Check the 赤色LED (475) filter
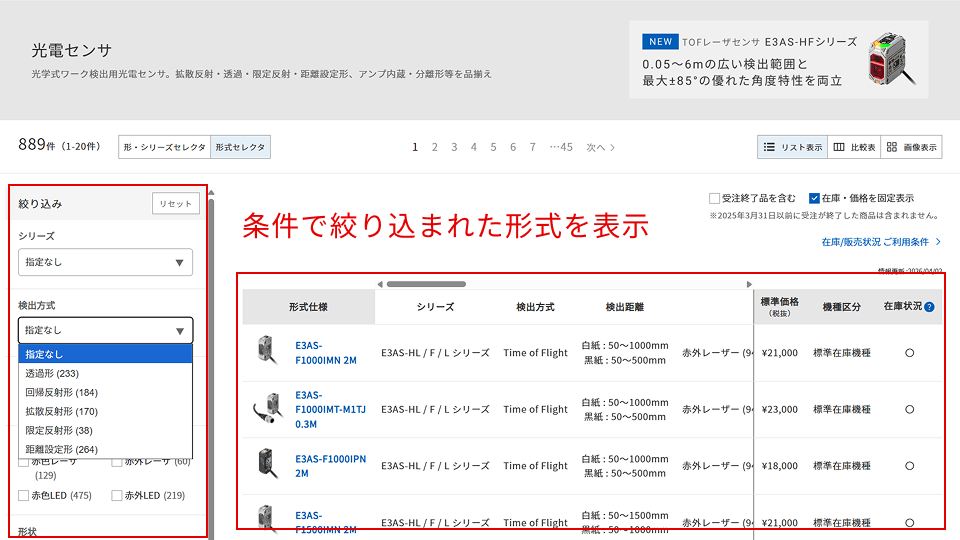Screen dimensions: 960x540 tap(24, 495)
